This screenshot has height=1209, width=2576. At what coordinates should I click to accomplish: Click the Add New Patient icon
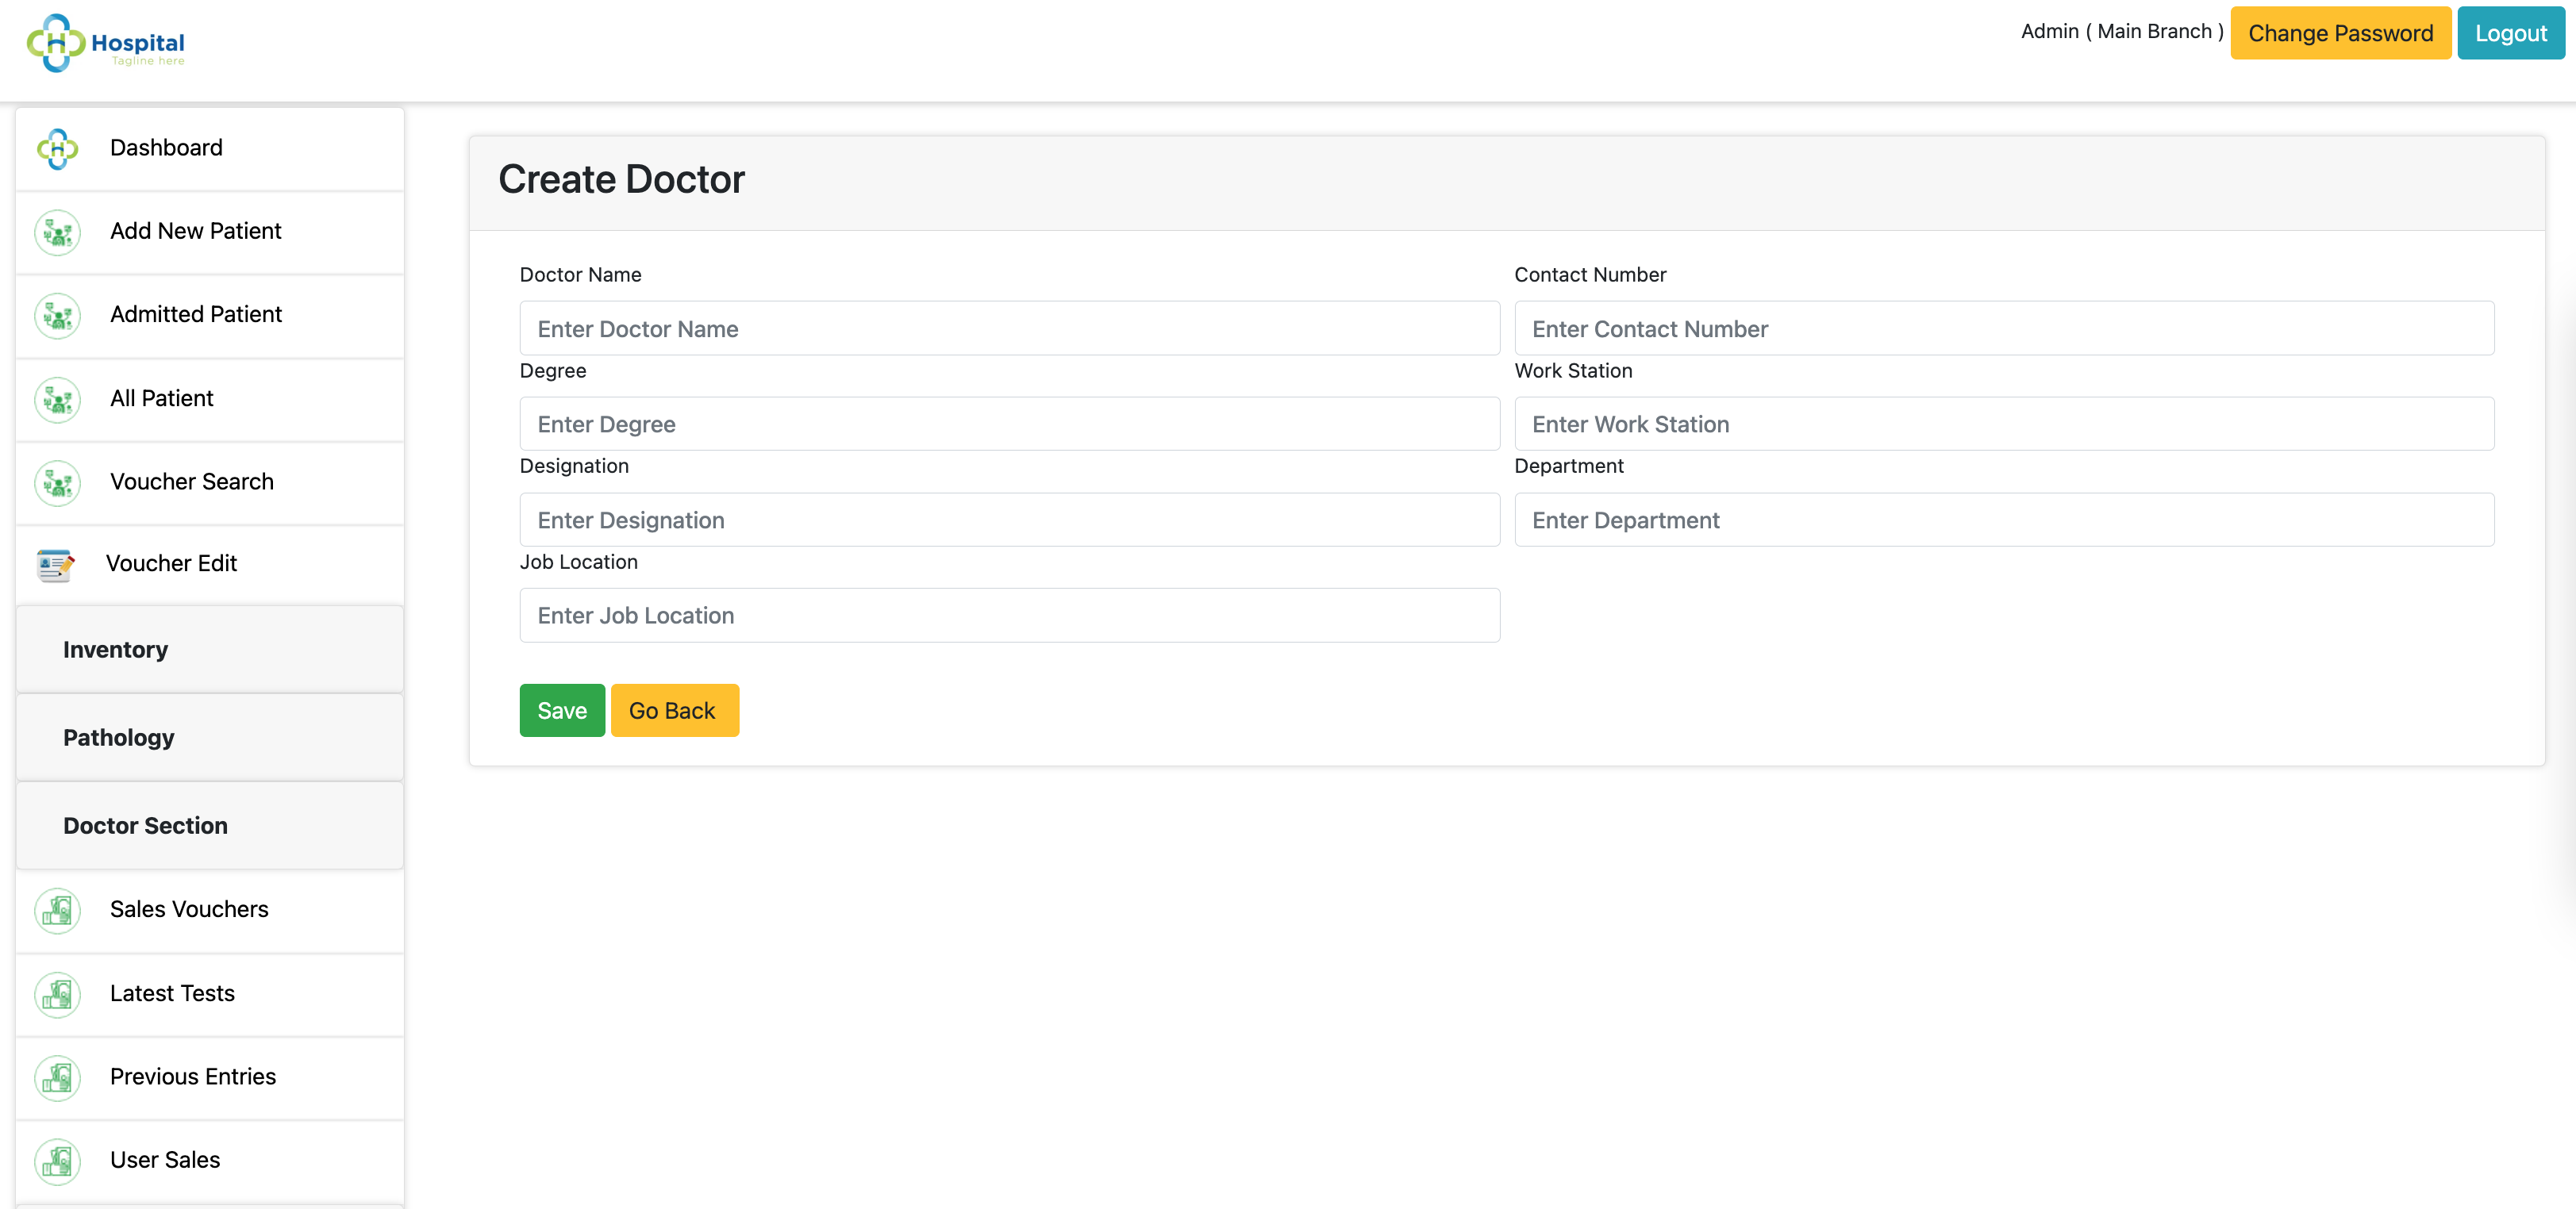pyautogui.click(x=57, y=233)
